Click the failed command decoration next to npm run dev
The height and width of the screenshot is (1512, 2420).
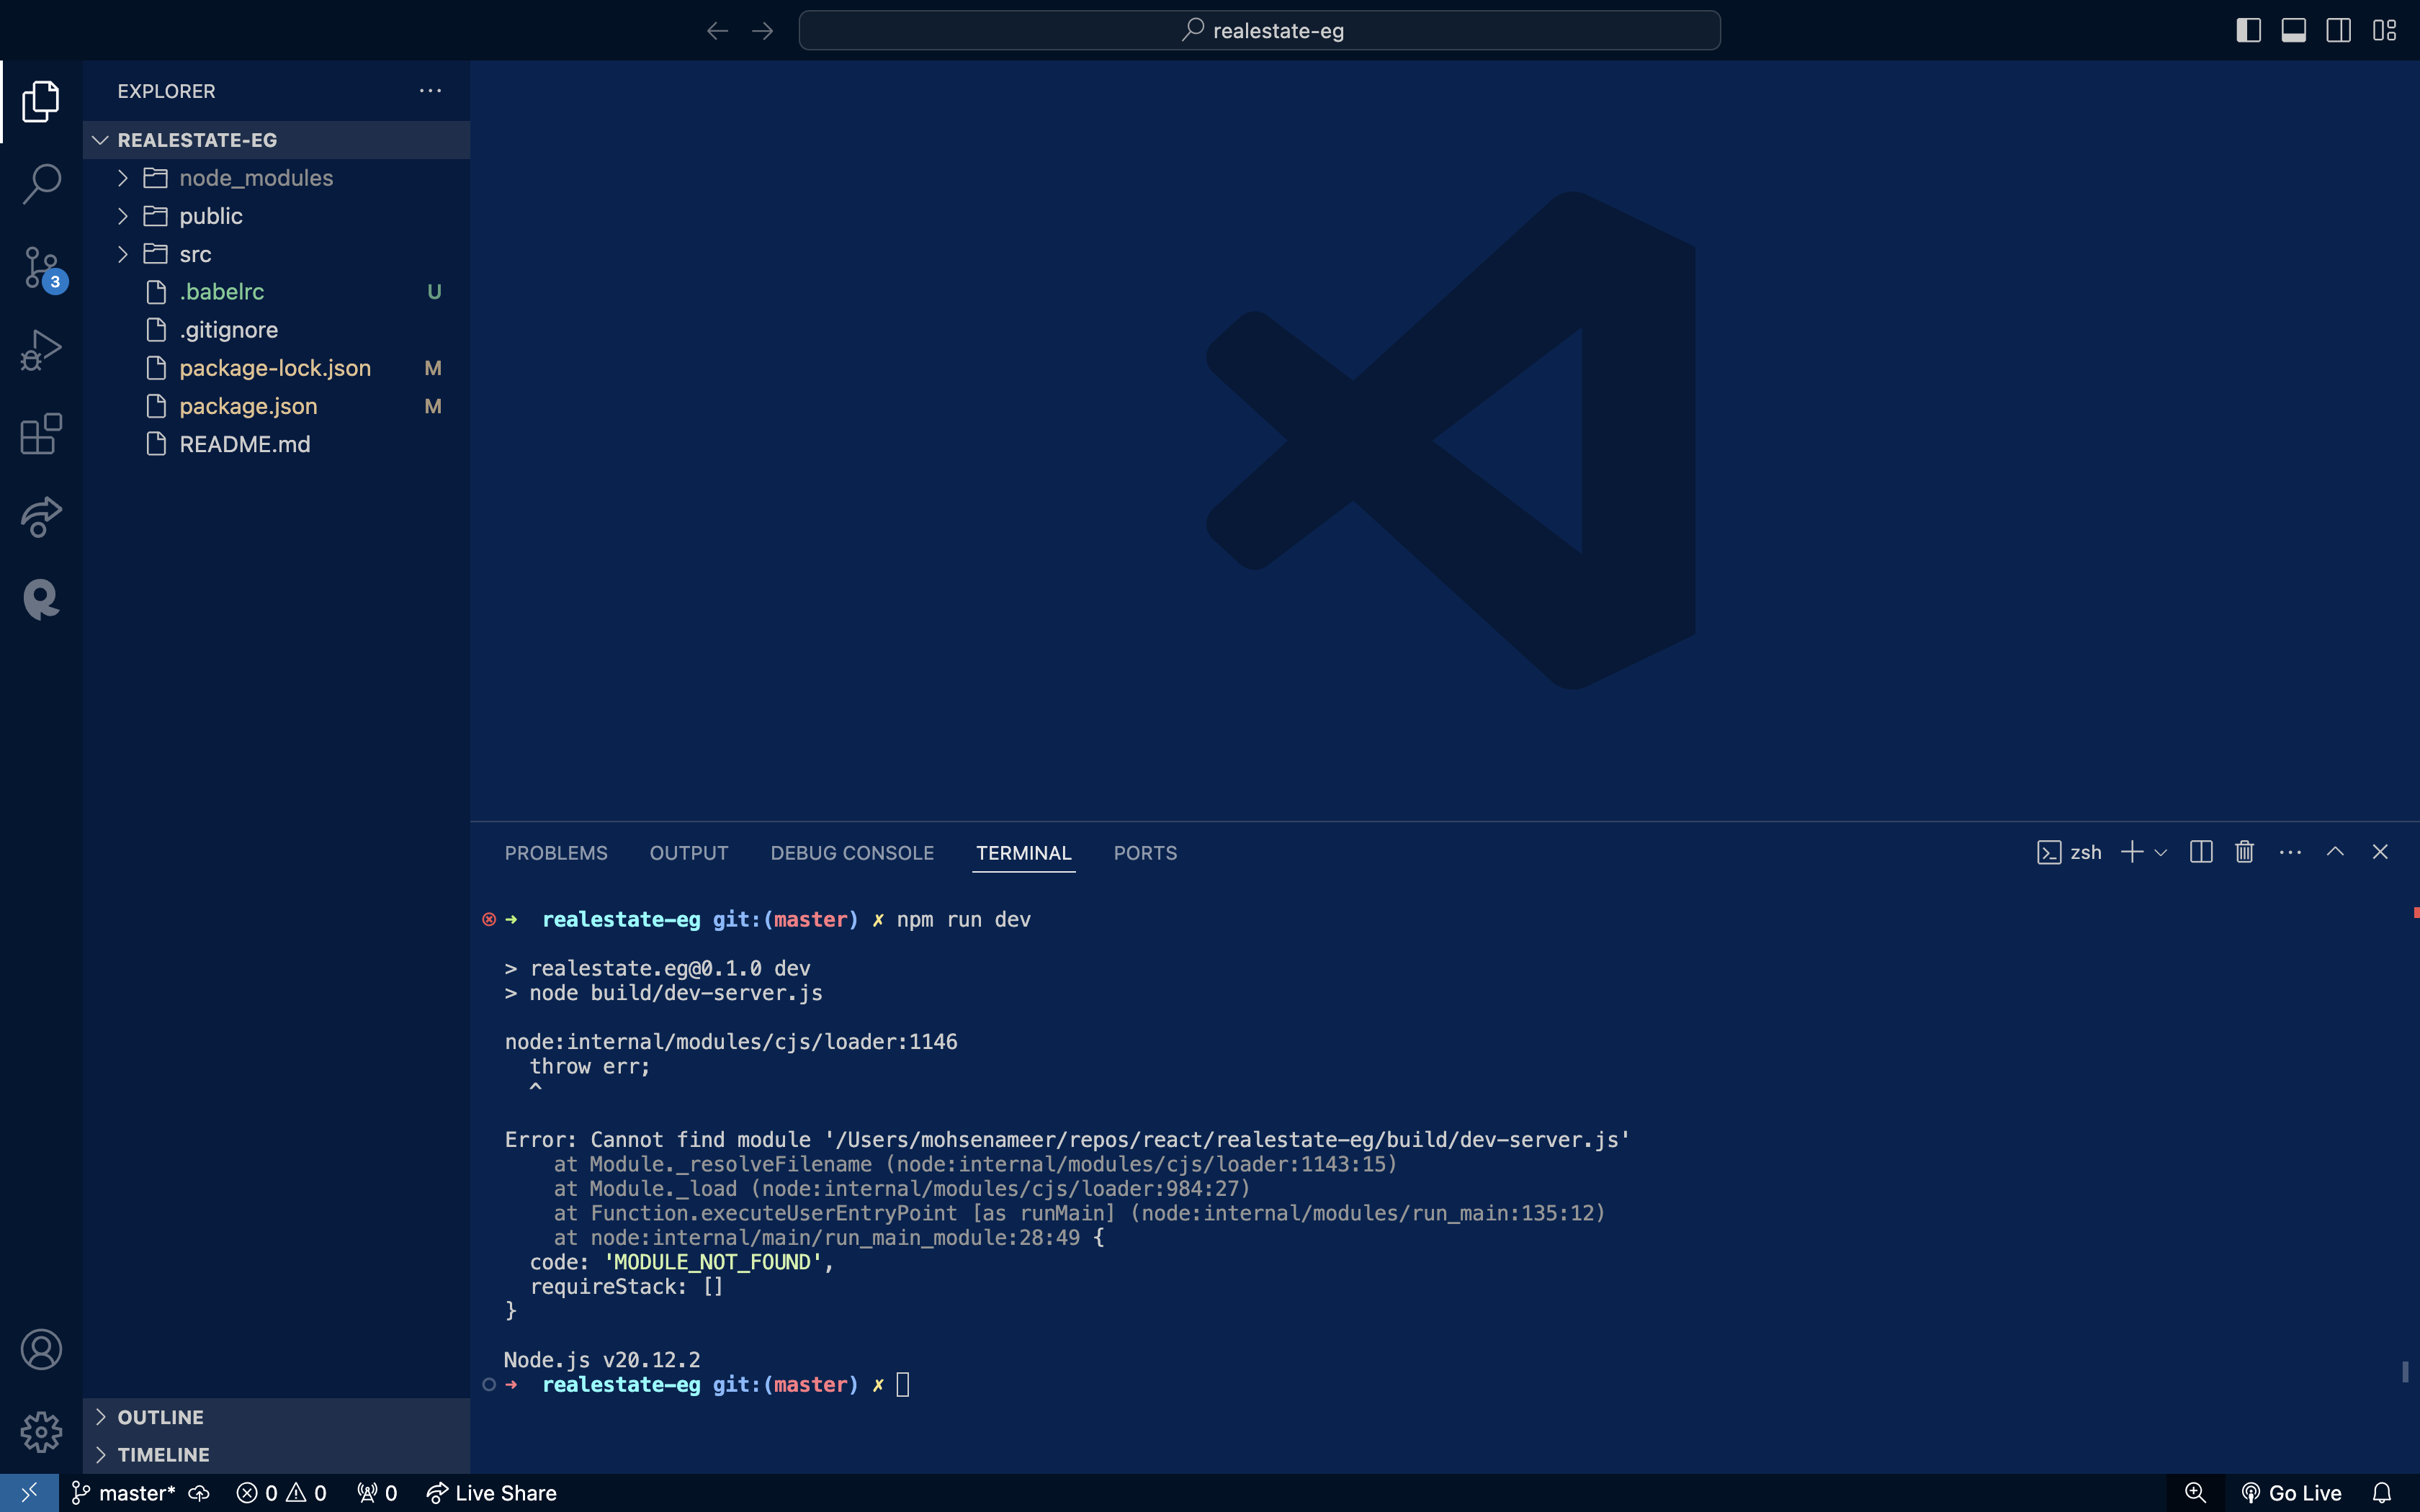(489, 919)
